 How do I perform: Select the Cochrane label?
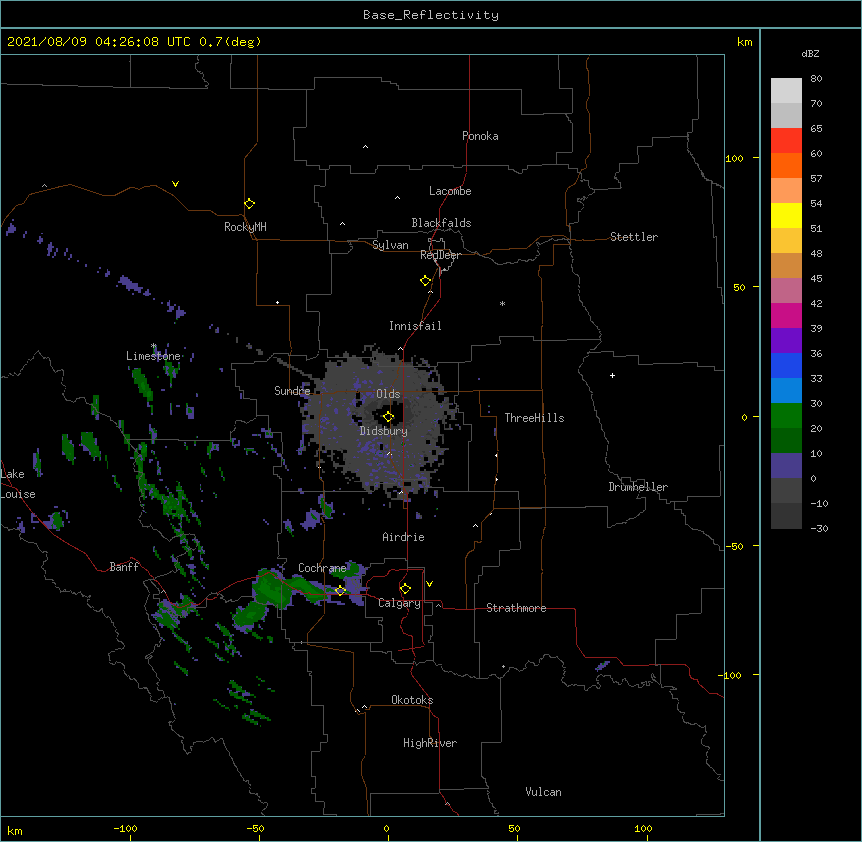[x=322, y=568]
